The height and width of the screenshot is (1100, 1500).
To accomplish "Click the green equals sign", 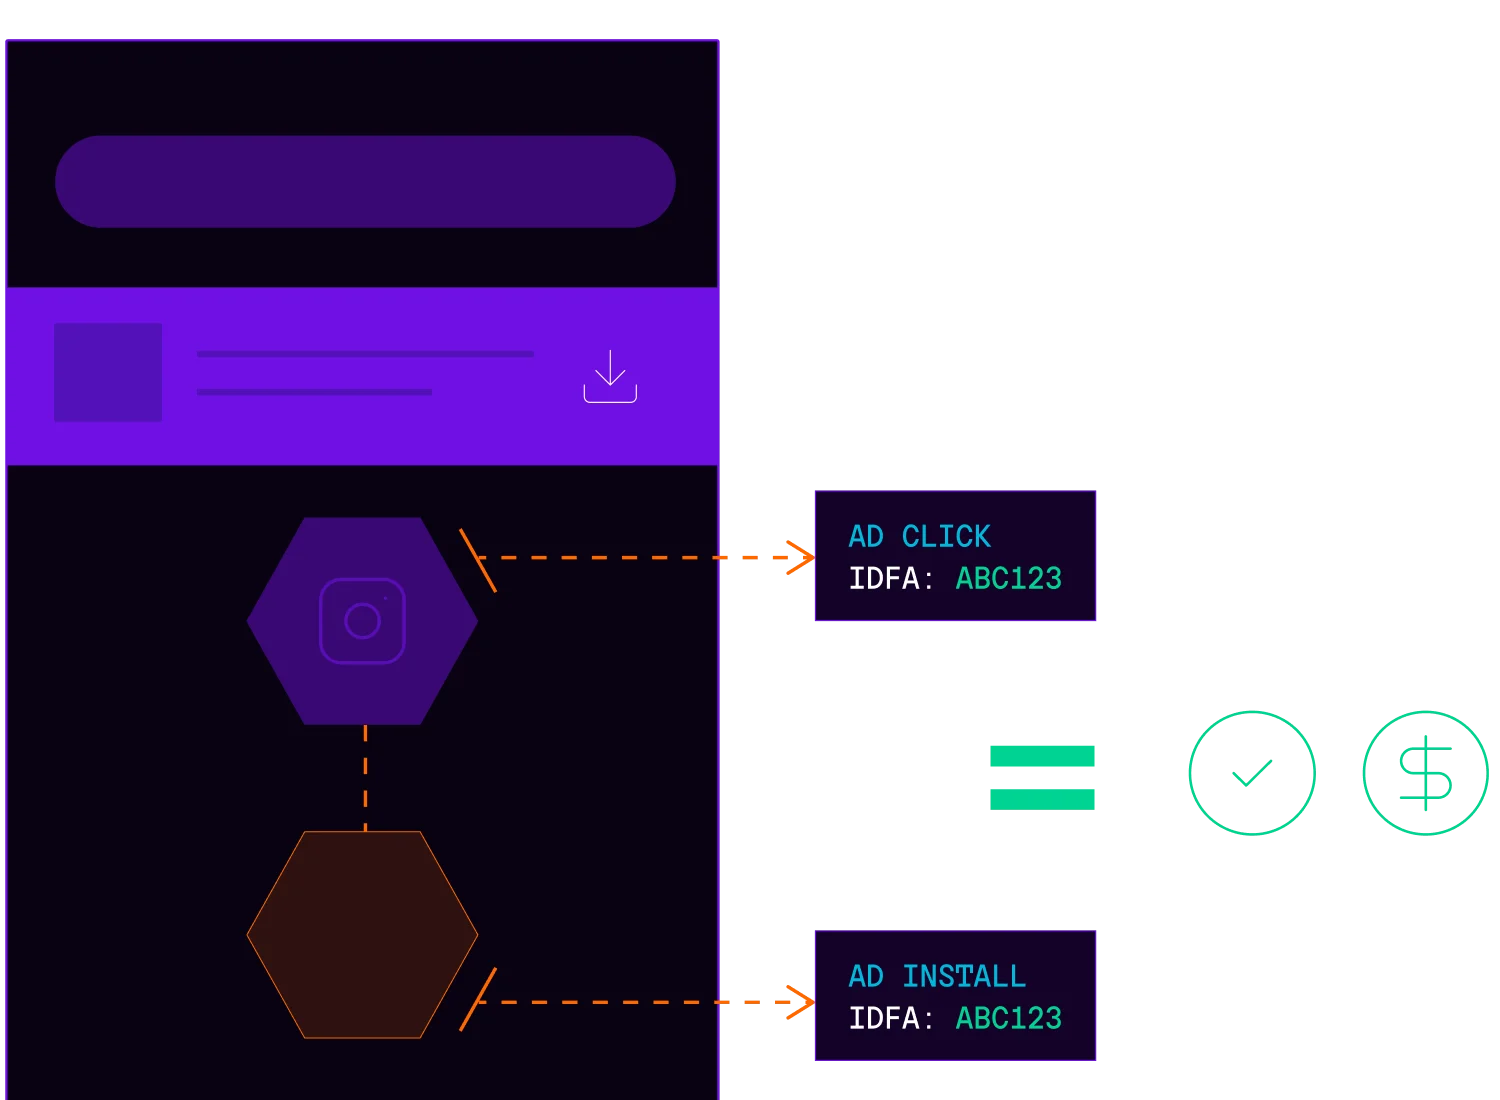I will [x=1042, y=777].
